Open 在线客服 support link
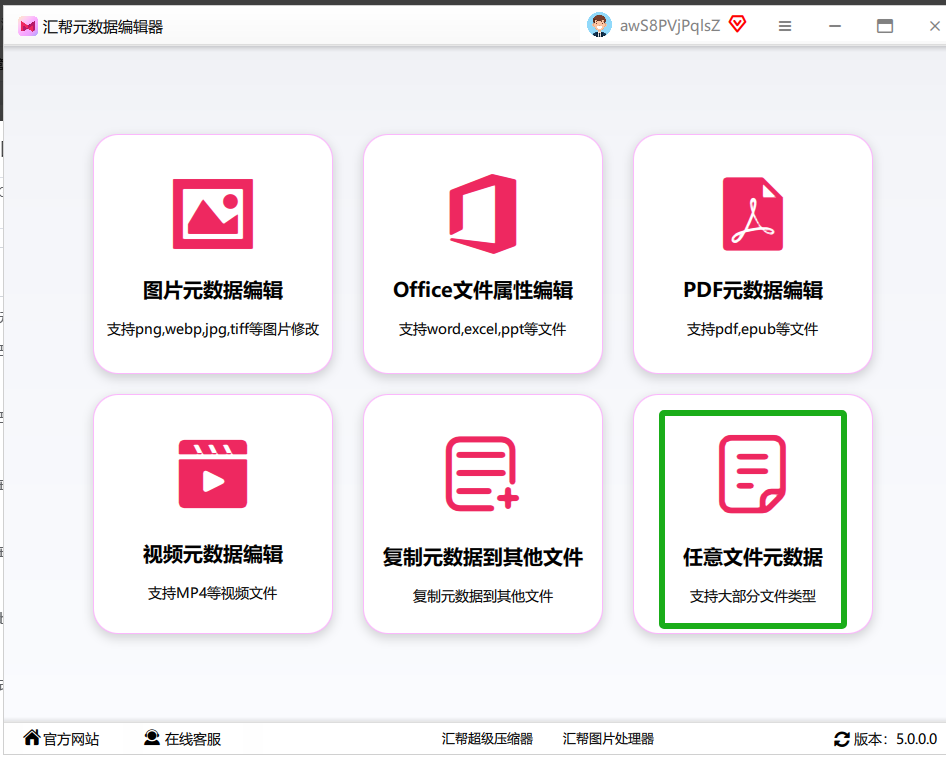This screenshot has width=946, height=759. 192,738
